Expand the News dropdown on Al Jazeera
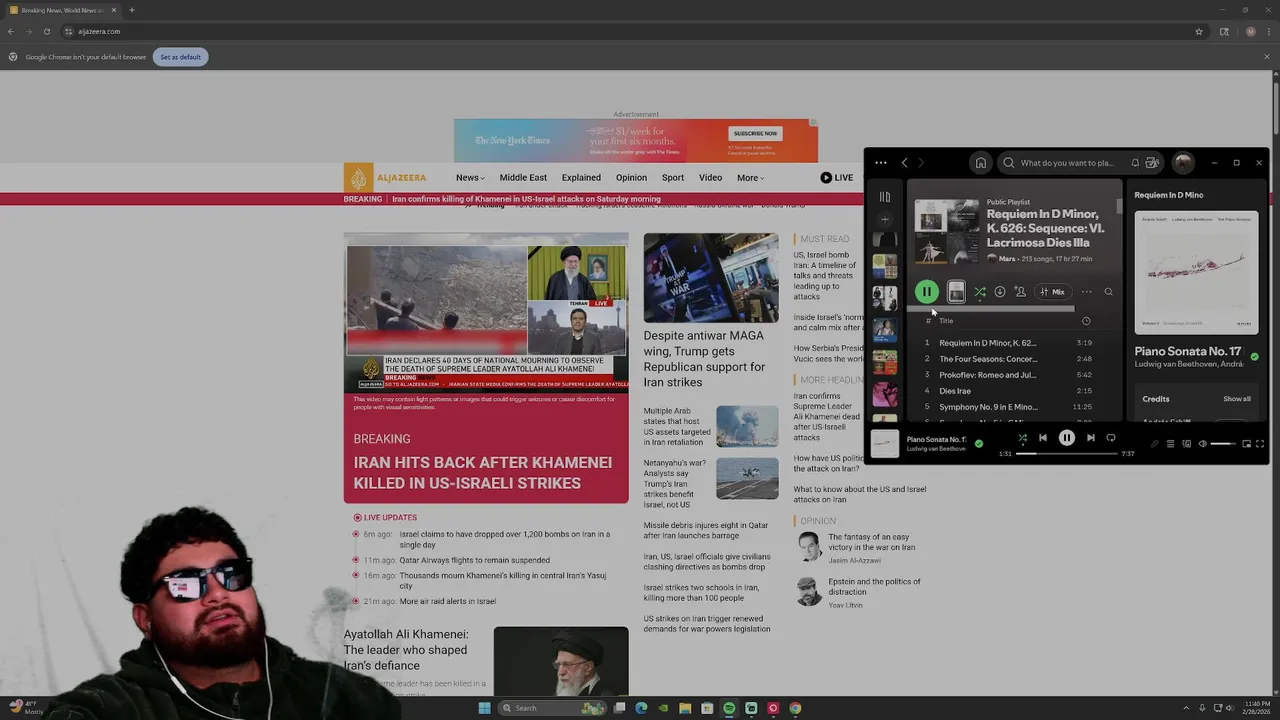The width and height of the screenshot is (1280, 720). [x=470, y=178]
